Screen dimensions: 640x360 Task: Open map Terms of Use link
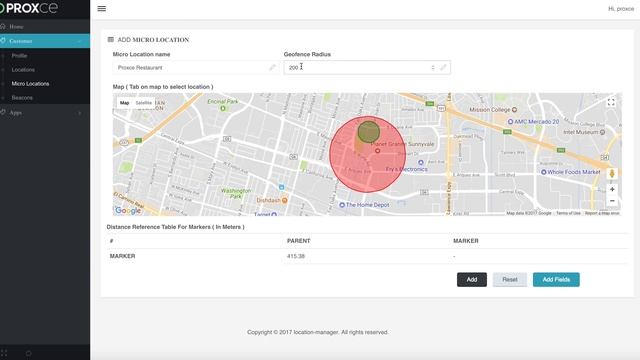point(568,213)
